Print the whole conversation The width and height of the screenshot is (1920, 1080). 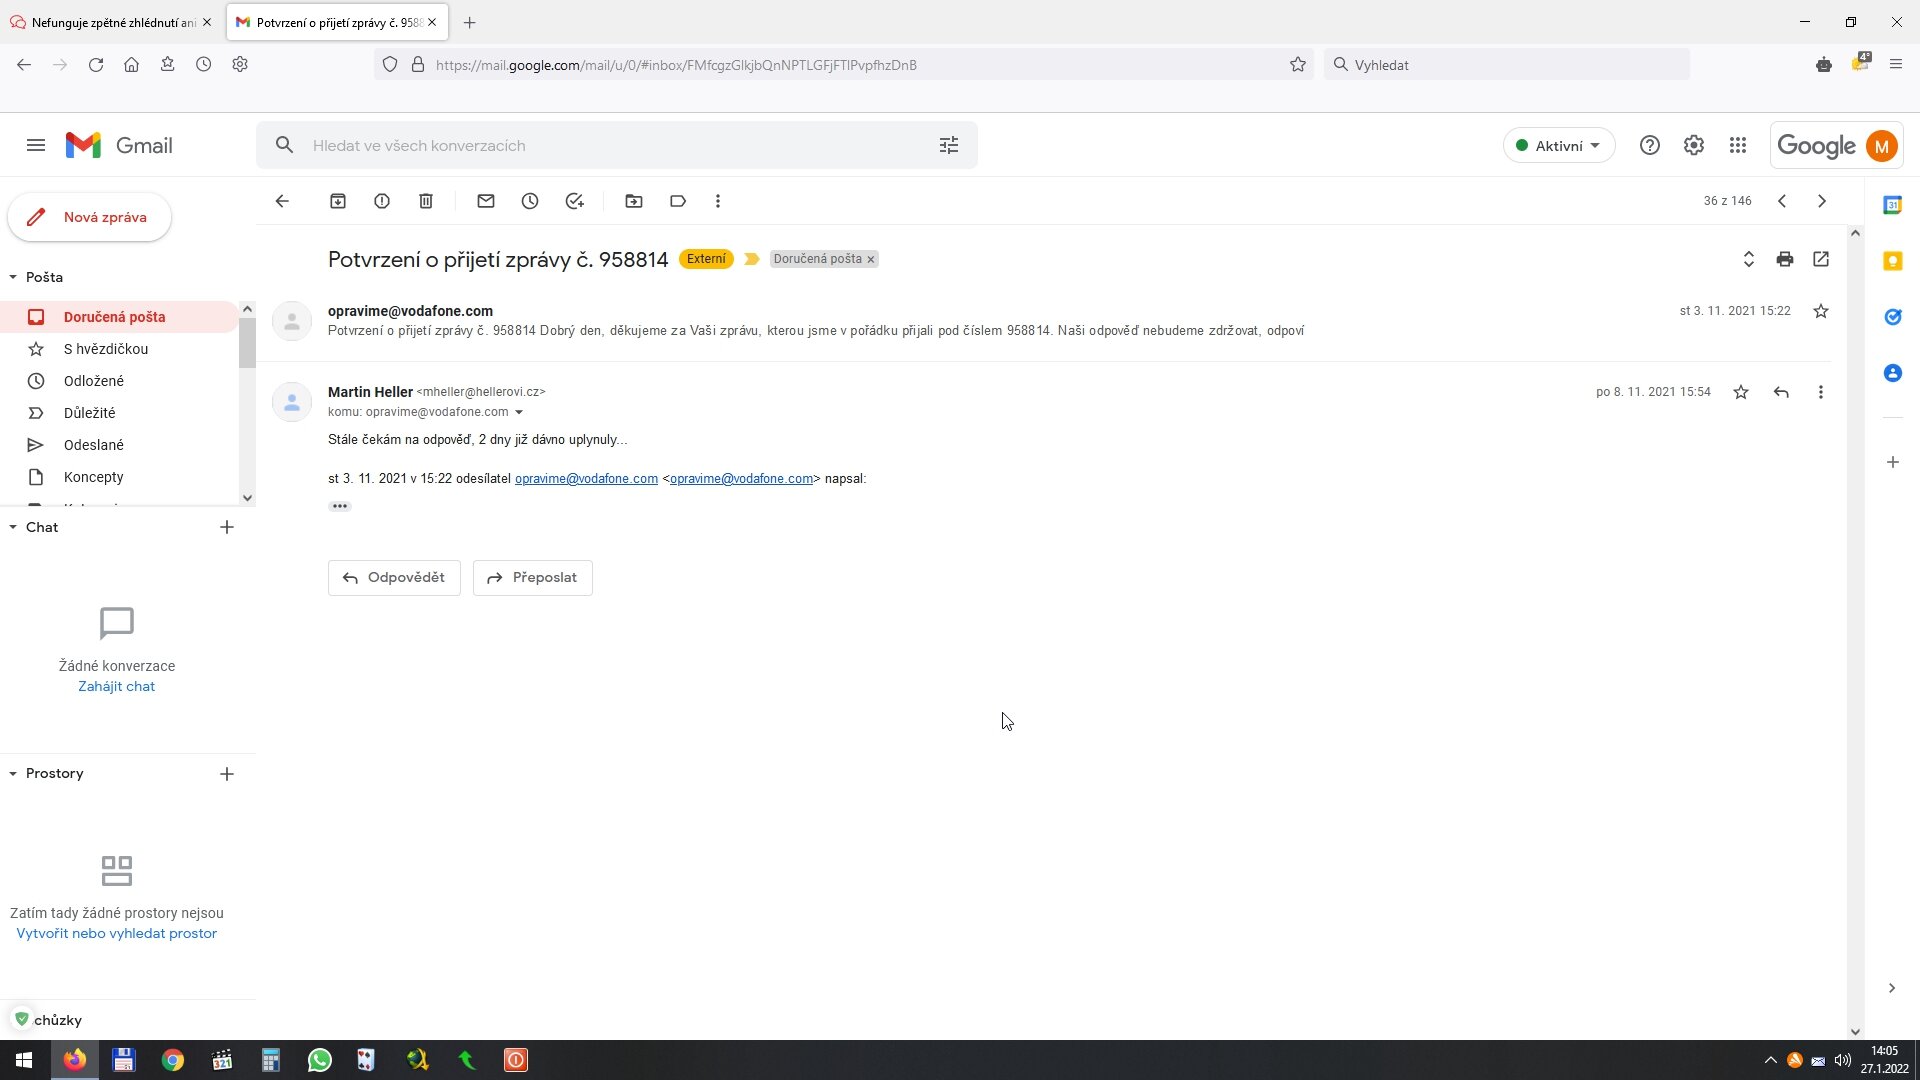(x=1785, y=259)
